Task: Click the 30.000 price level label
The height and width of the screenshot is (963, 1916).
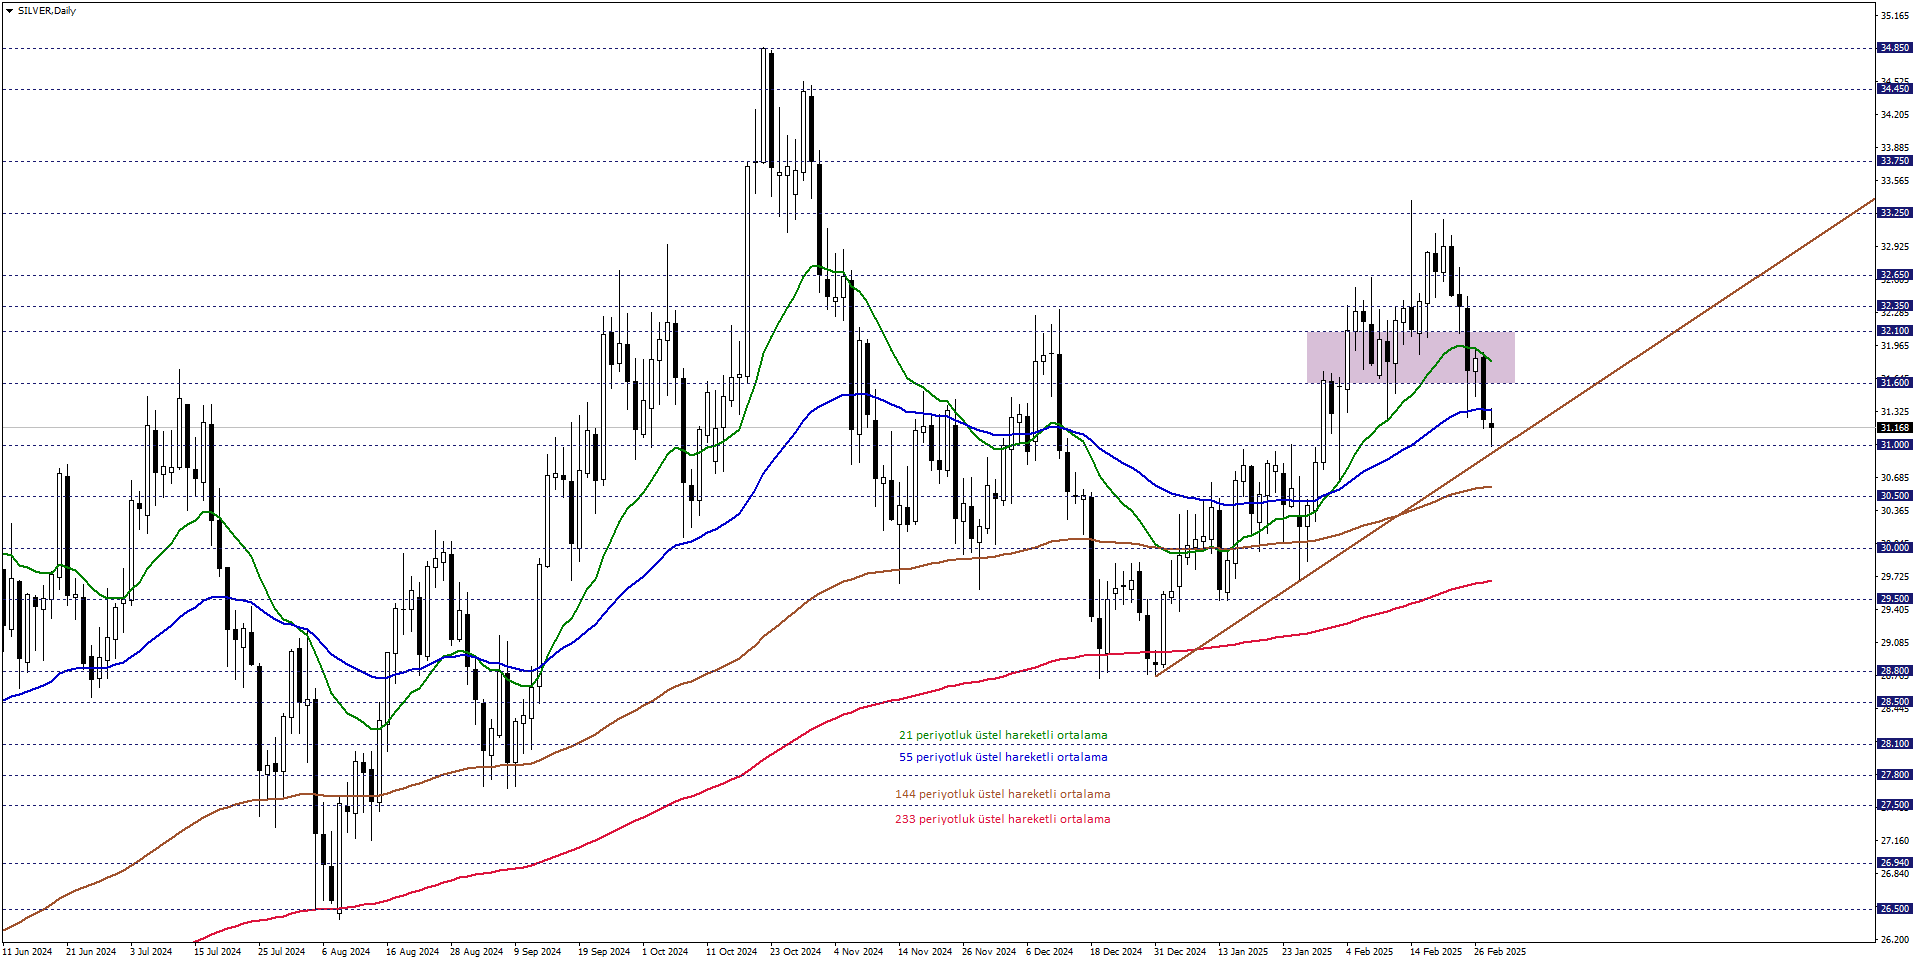Action: 1894,548
